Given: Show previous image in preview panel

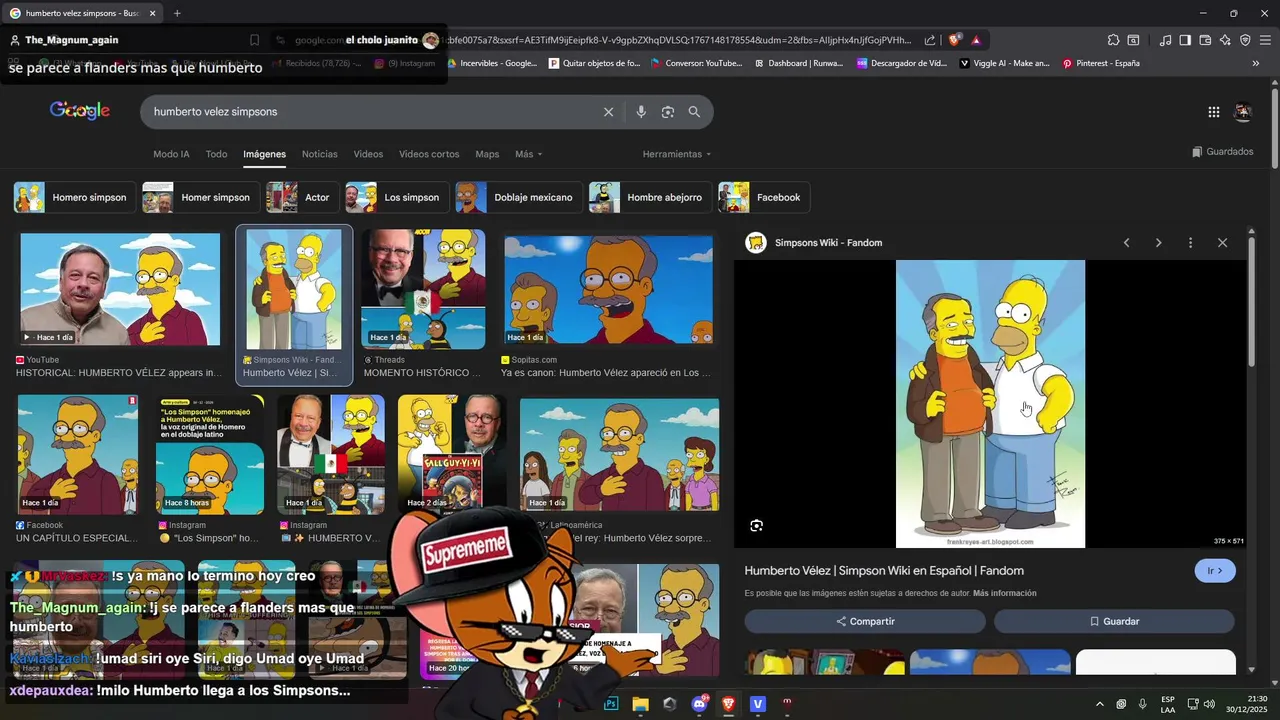Looking at the screenshot, I should (x=1127, y=243).
